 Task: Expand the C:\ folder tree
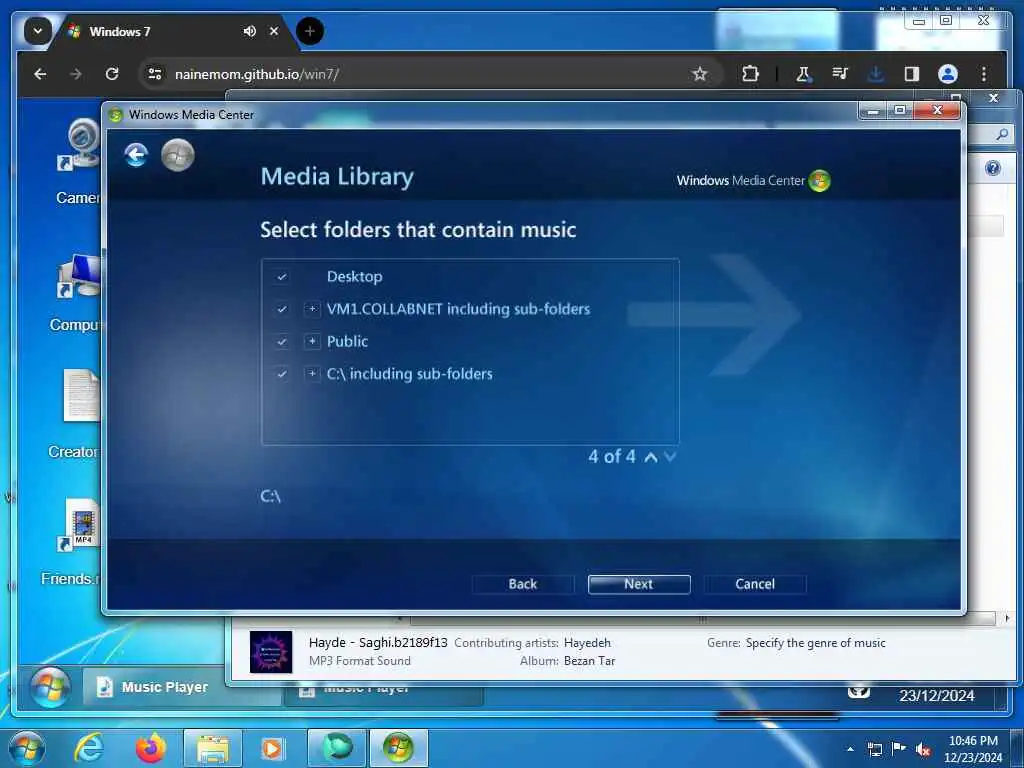312,374
